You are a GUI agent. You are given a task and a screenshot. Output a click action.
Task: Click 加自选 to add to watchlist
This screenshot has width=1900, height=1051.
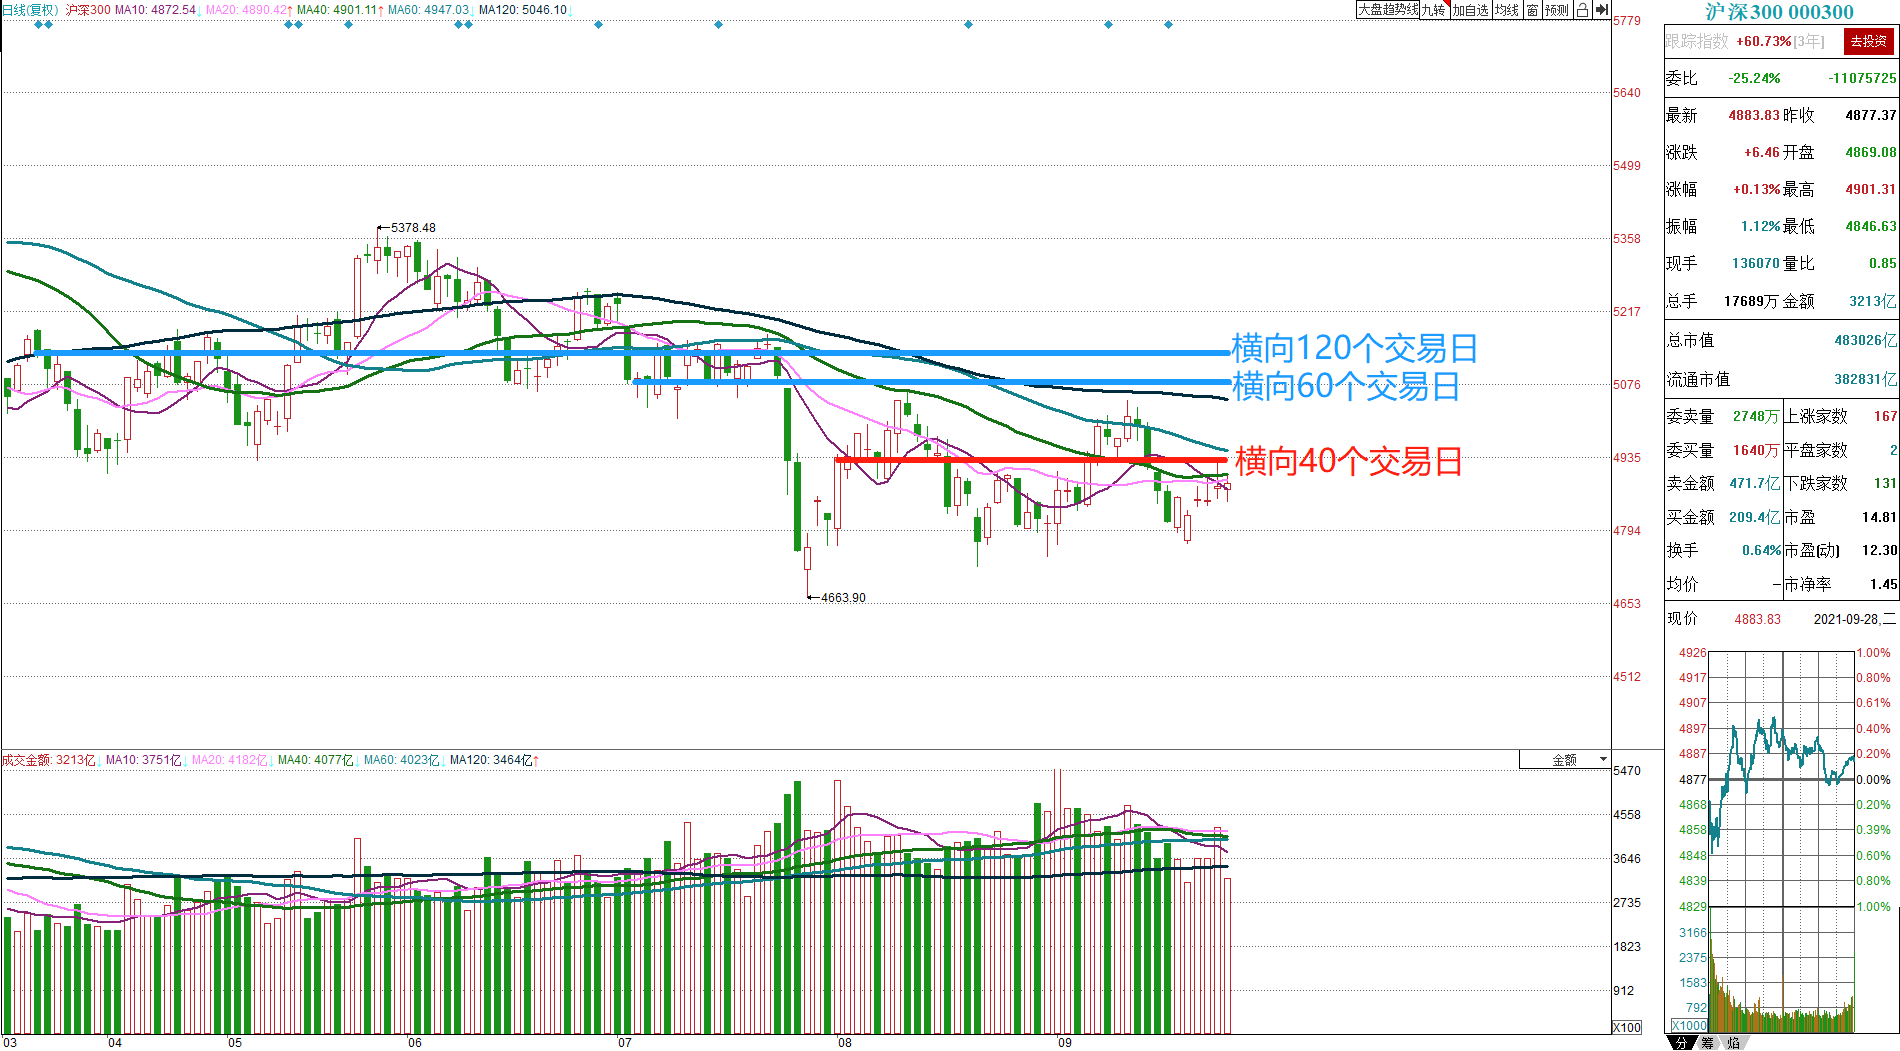(1471, 10)
